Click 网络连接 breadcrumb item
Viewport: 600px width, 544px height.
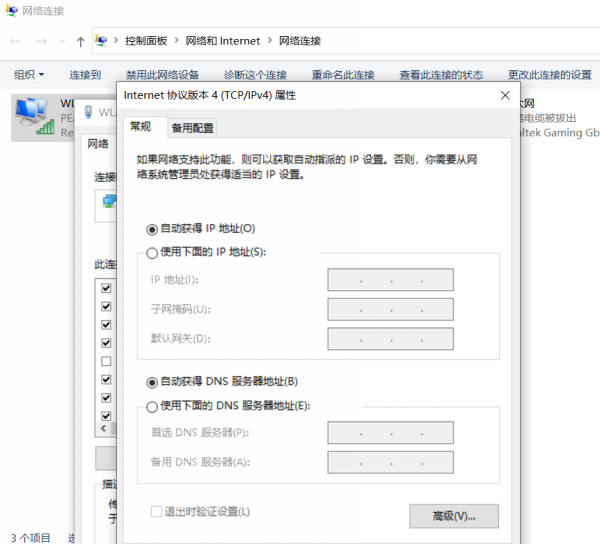coord(300,41)
